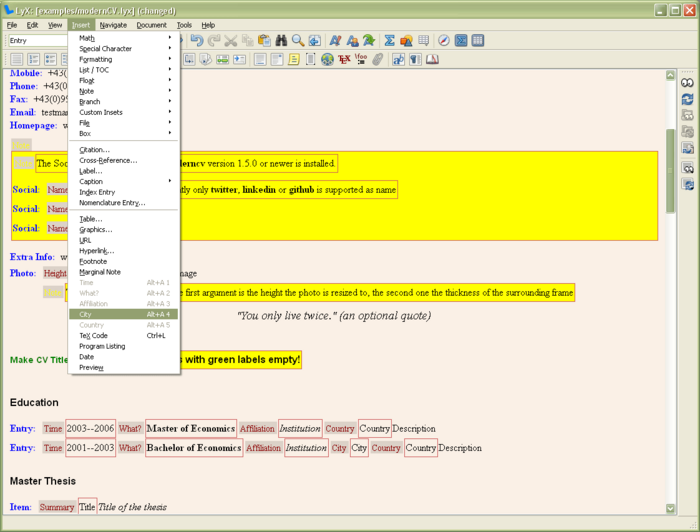Click the Undo arrow icon
Image resolution: width=700 pixels, height=532 pixels.
pyautogui.click(x=197, y=41)
